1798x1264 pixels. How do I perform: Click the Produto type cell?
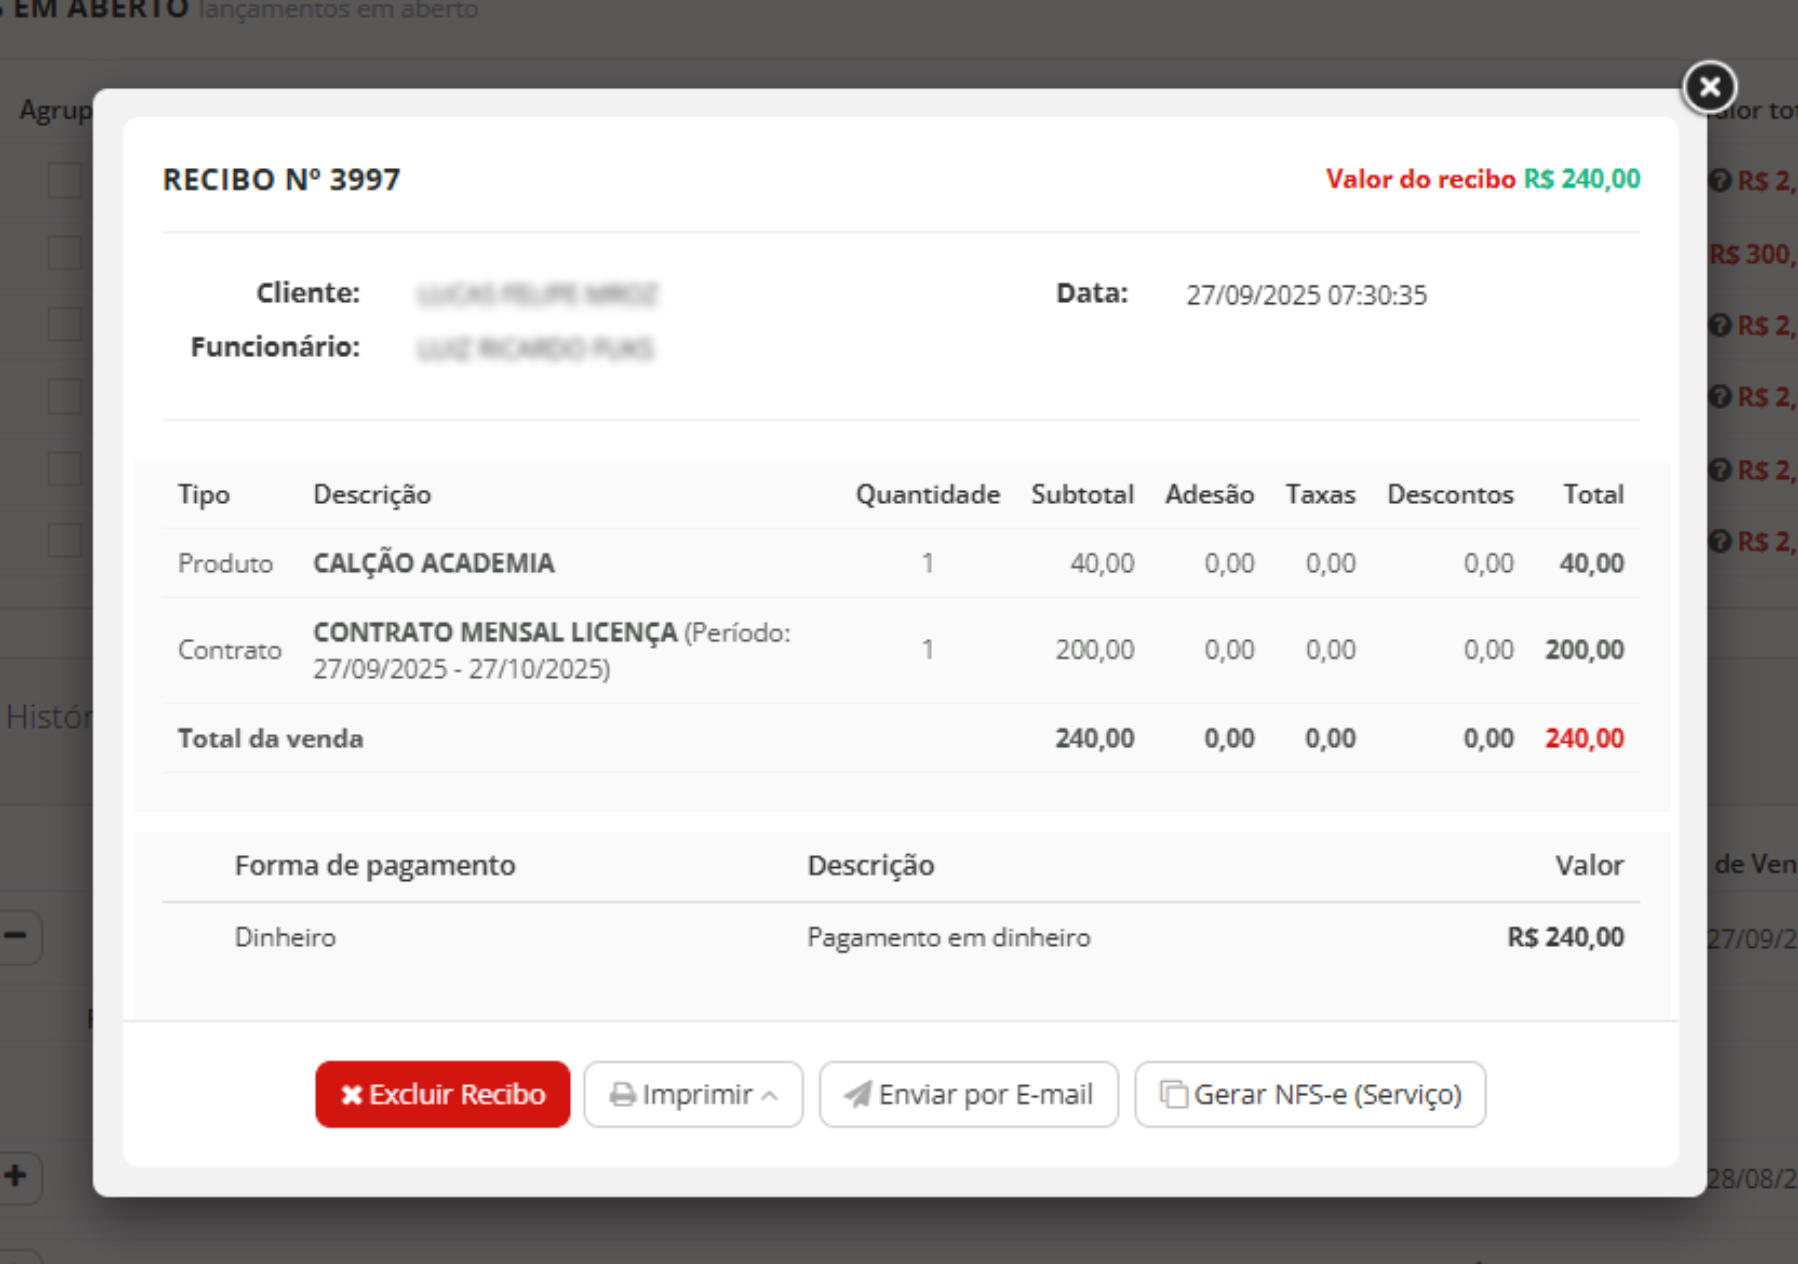[225, 564]
